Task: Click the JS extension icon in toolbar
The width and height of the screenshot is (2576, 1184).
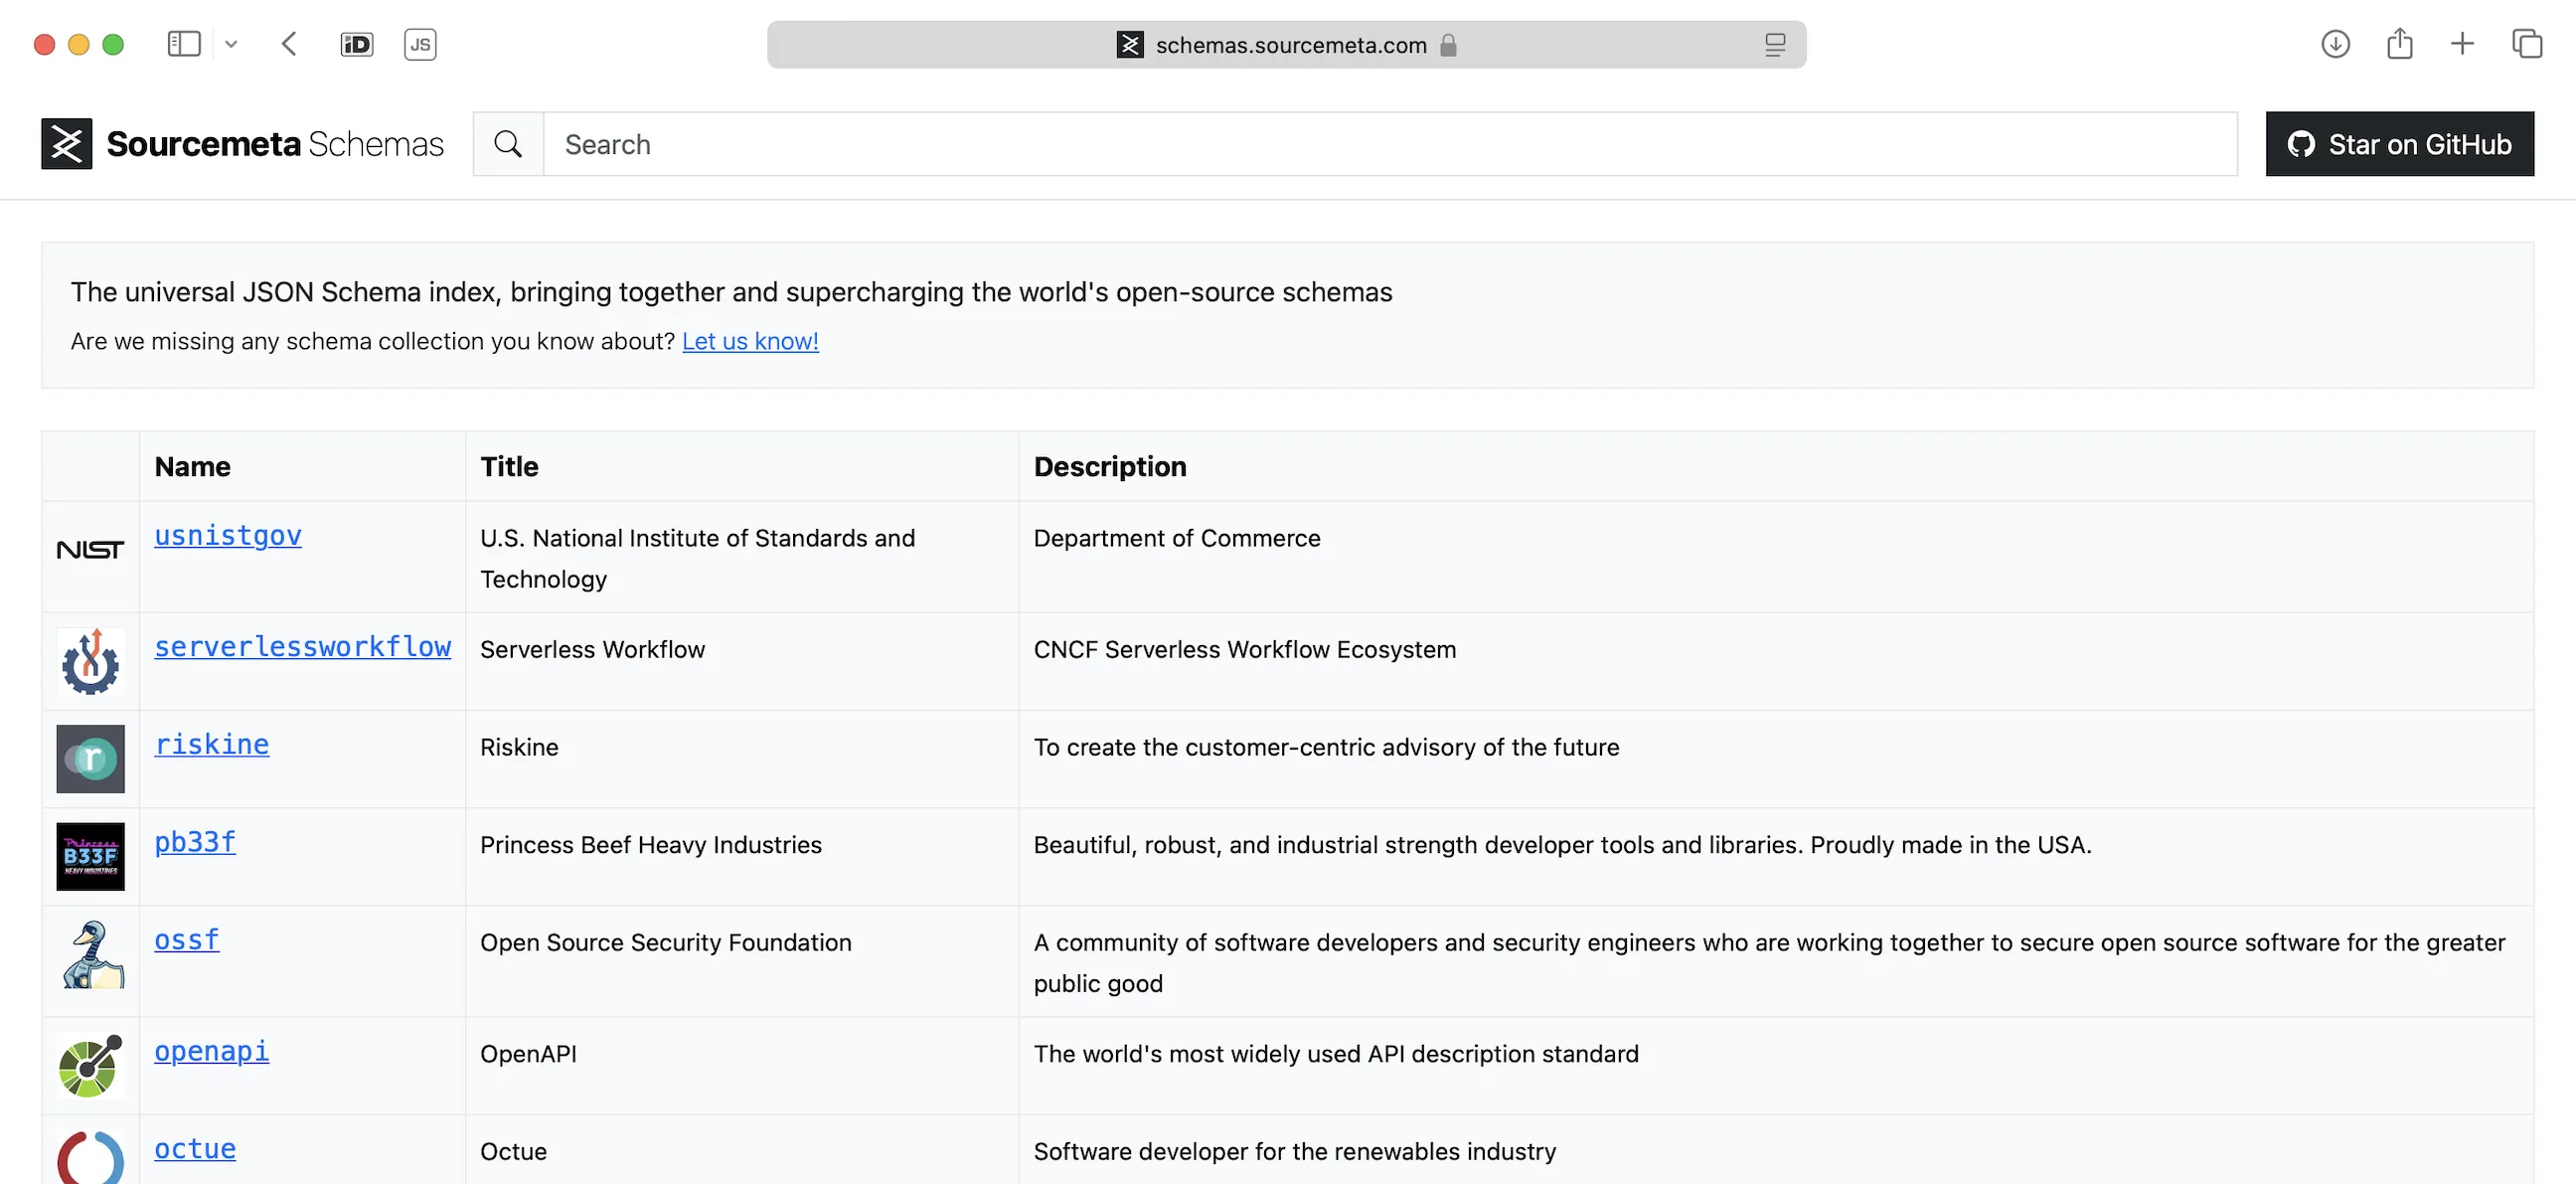Action: [x=420, y=44]
